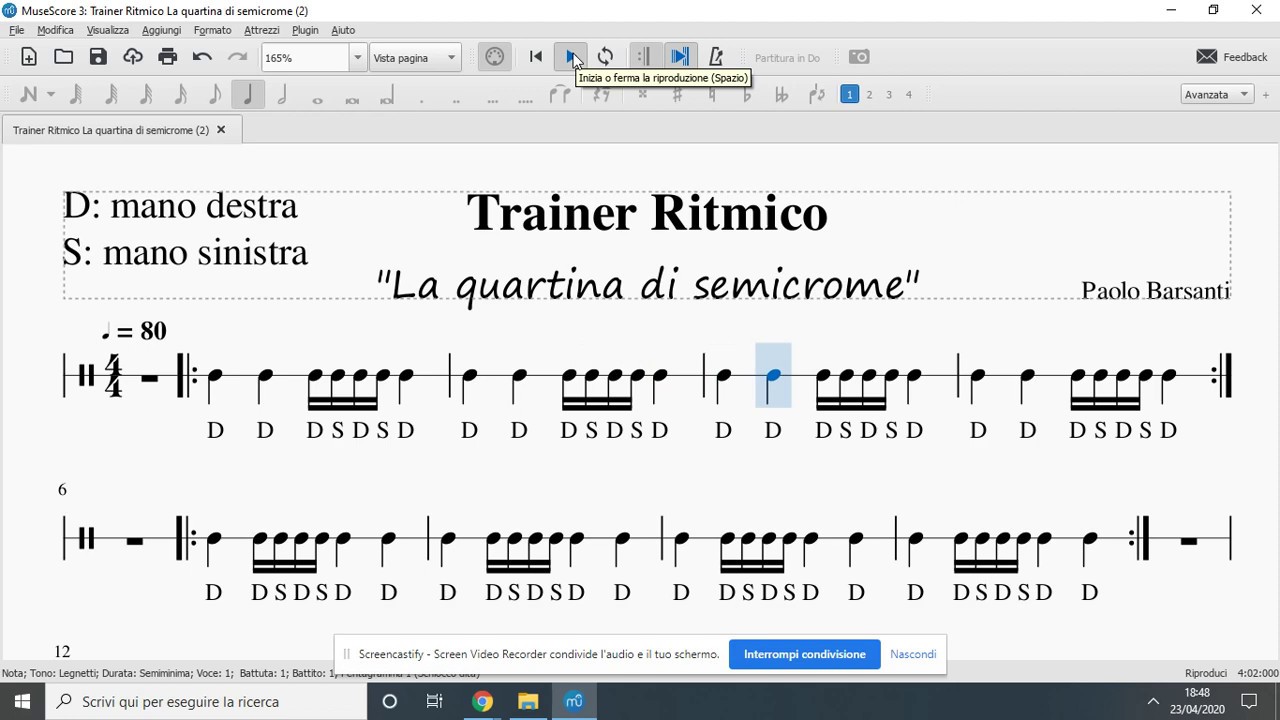Open the Aiuto menu
This screenshot has height=720, width=1280.
click(343, 30)
